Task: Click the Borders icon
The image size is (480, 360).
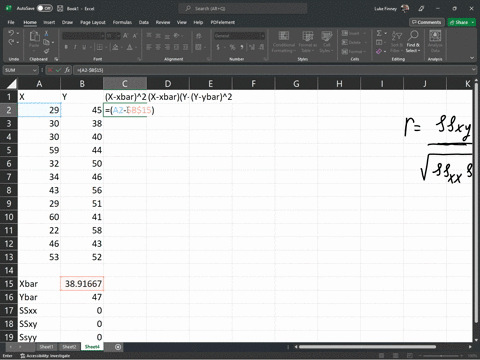Action: (x=99, y=47)
